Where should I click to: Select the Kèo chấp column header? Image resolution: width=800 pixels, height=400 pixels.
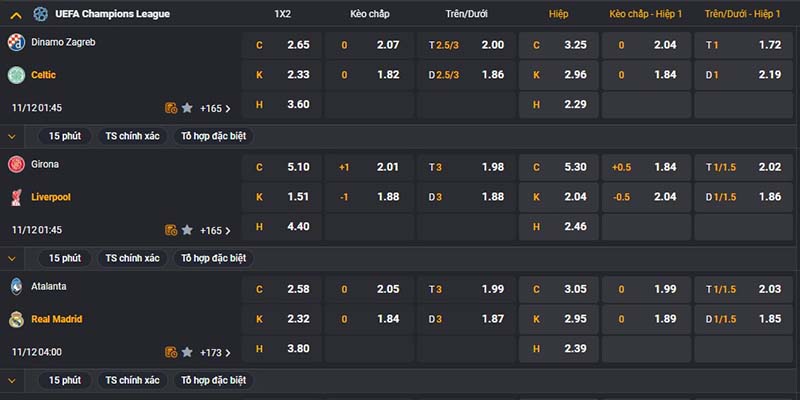click(369, 14)
